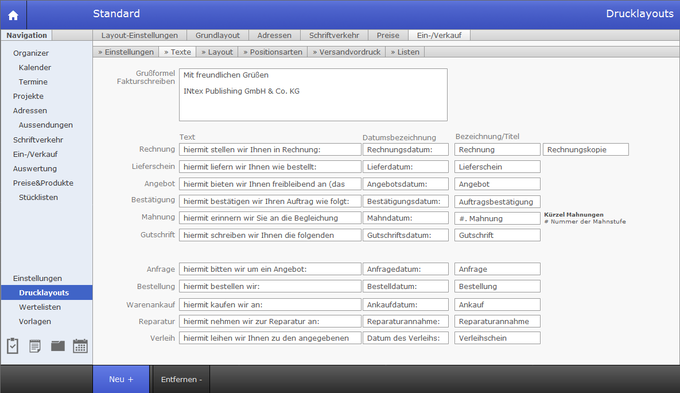Open the Layout sub-tab
This screenshot has height=393, width=680.
(x=217, y=52)
